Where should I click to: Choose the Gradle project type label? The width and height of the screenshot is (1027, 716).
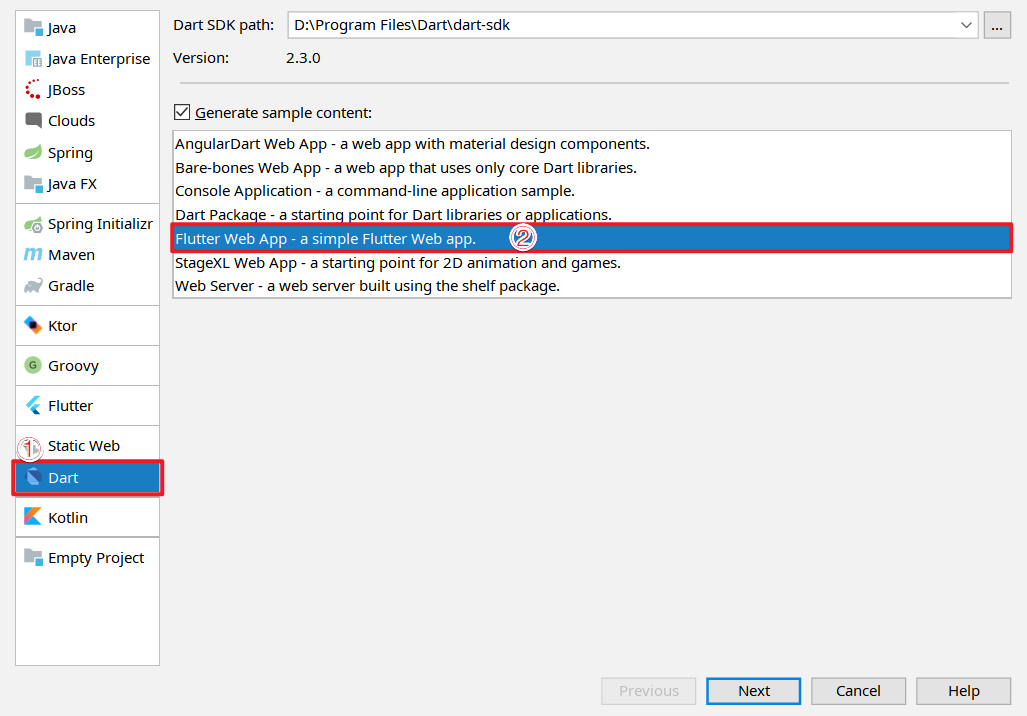tap(71, 286)
